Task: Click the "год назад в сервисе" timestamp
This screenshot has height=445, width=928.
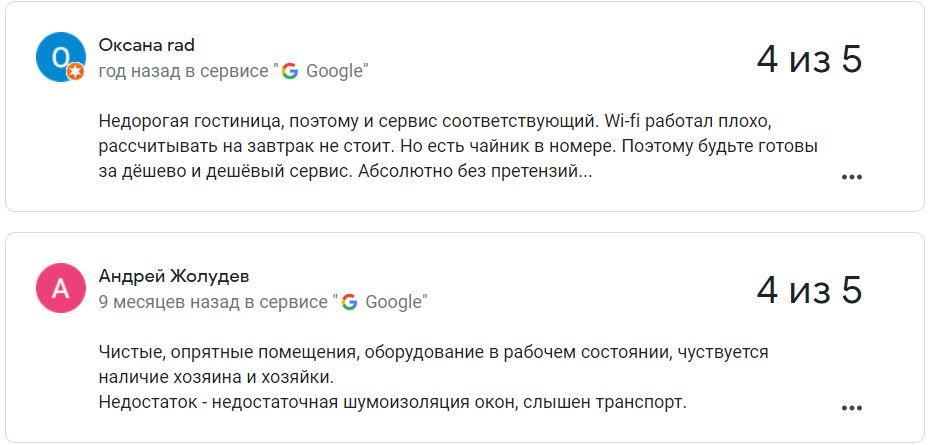Action: click(x=185, y=71)
